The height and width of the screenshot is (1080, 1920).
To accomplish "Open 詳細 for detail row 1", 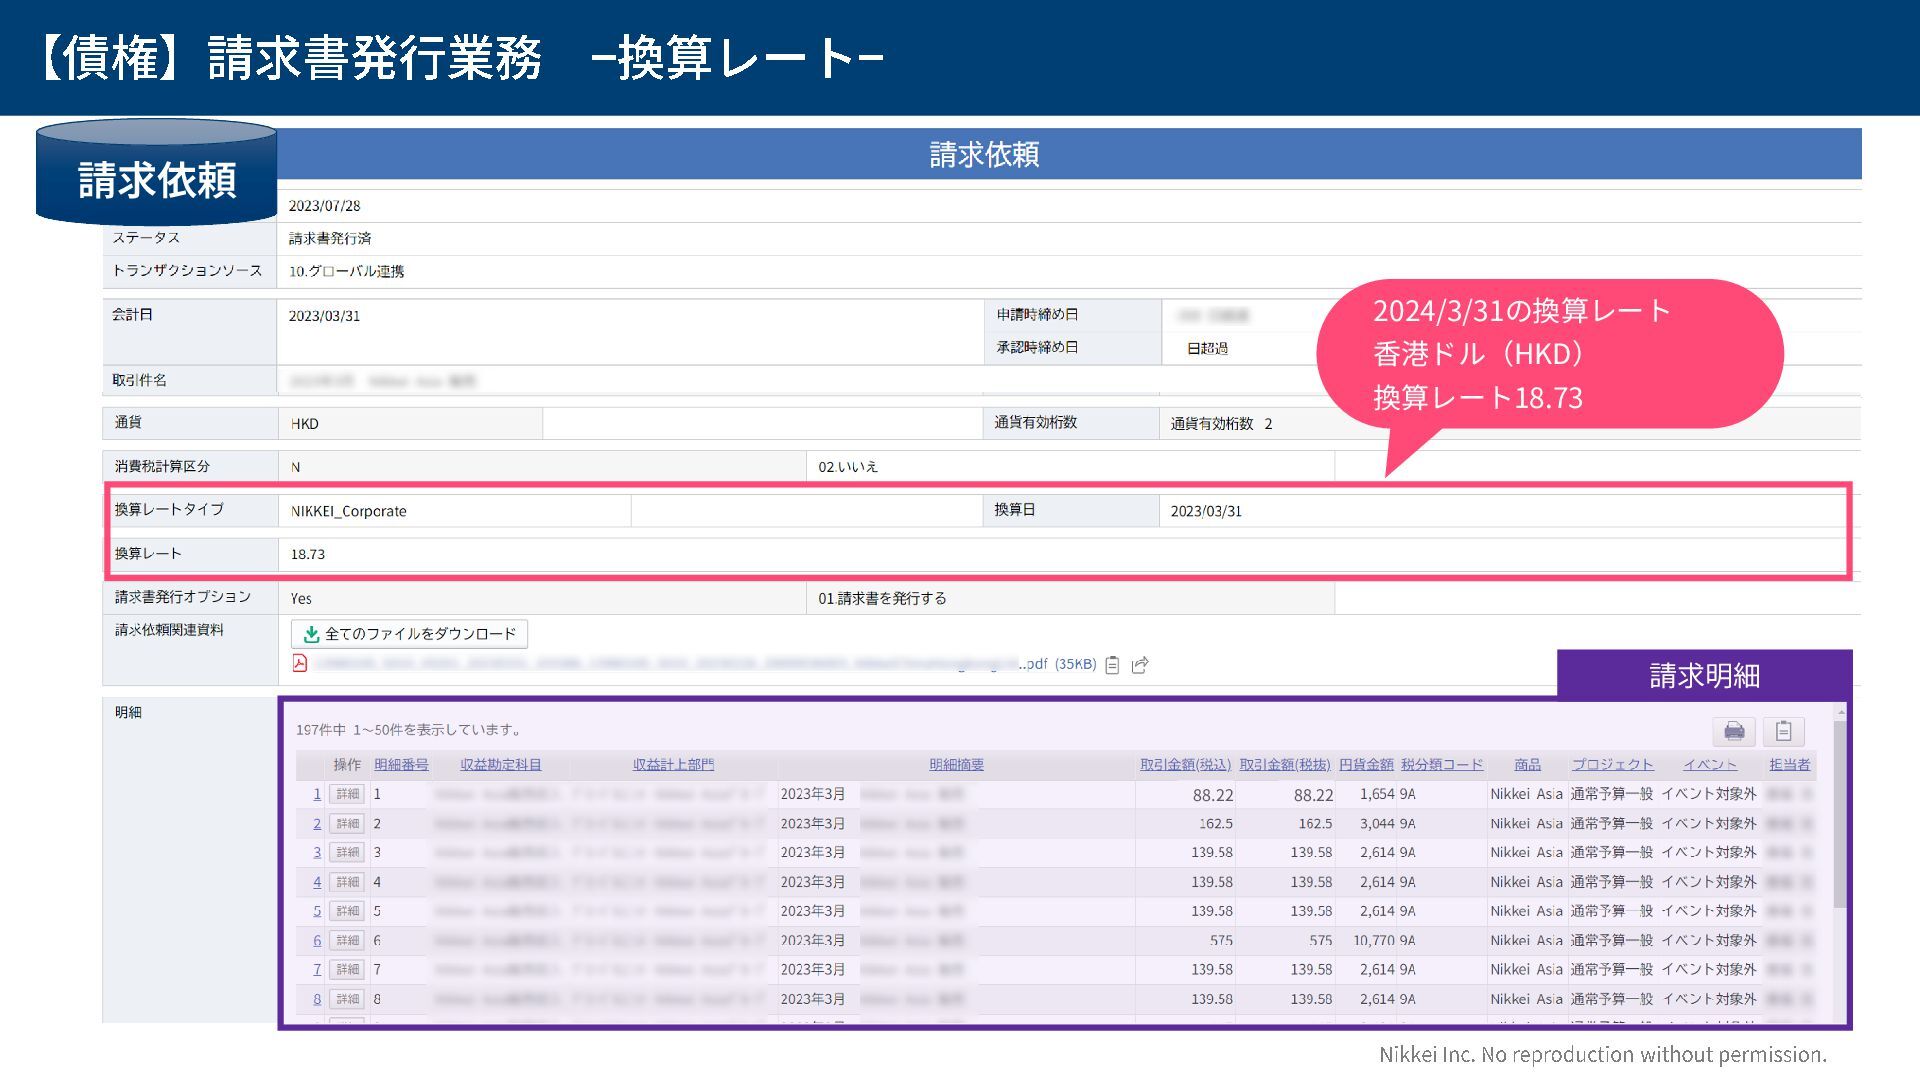I will [x=347, y=794].
